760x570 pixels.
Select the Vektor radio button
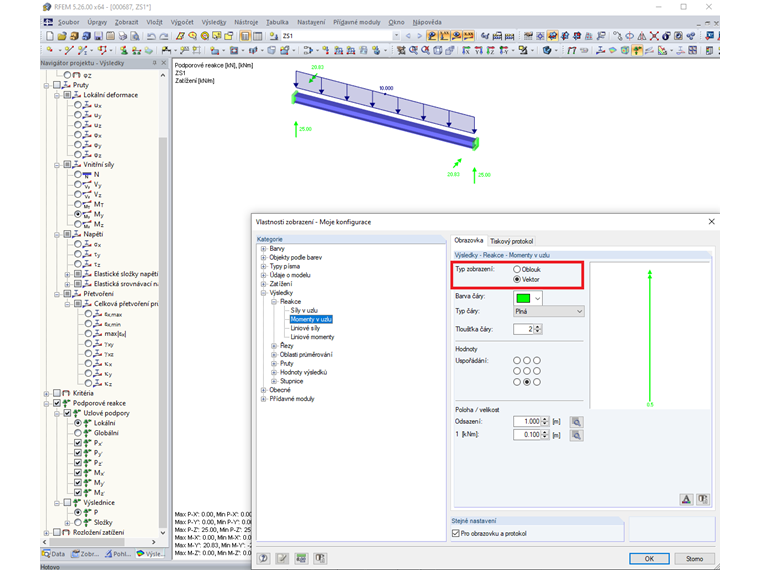click(x=517, y=279)
